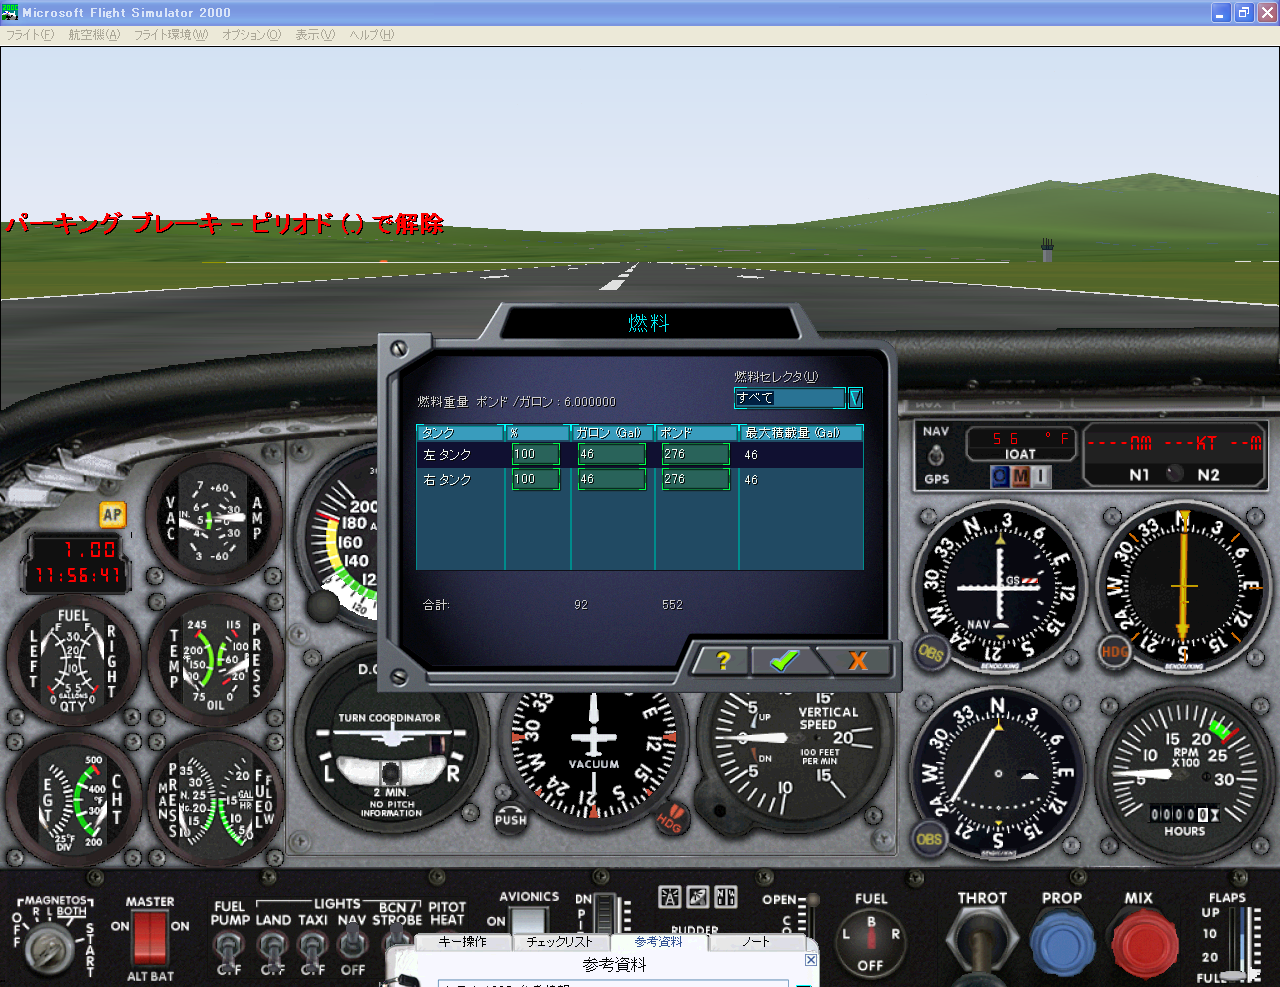
Task: Edit right tank gallons field
Action: click(612, 479)
